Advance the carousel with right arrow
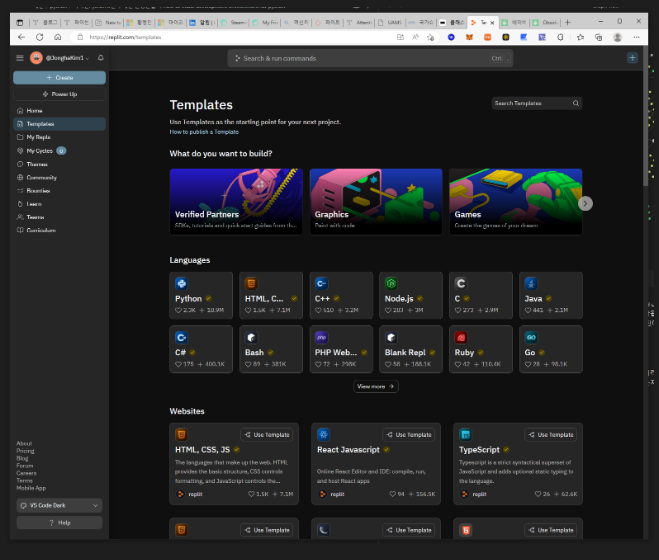 click(585, 203)
